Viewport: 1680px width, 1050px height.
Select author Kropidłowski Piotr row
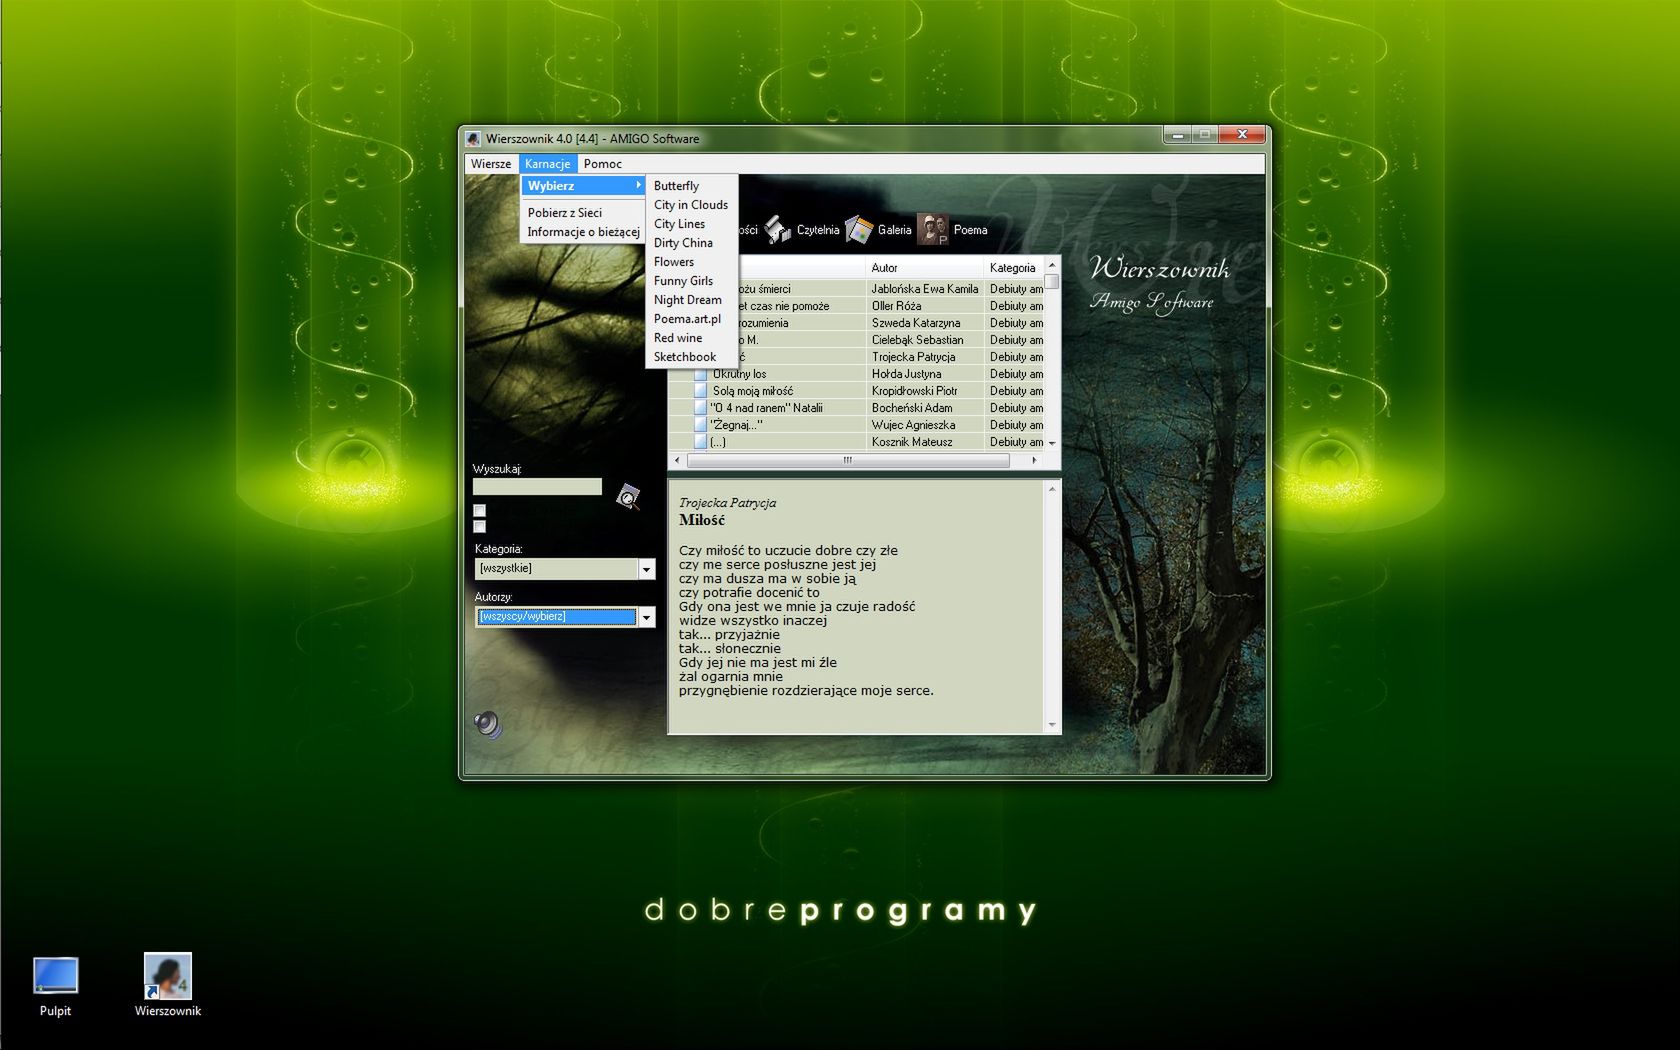(x=924, y=391)
